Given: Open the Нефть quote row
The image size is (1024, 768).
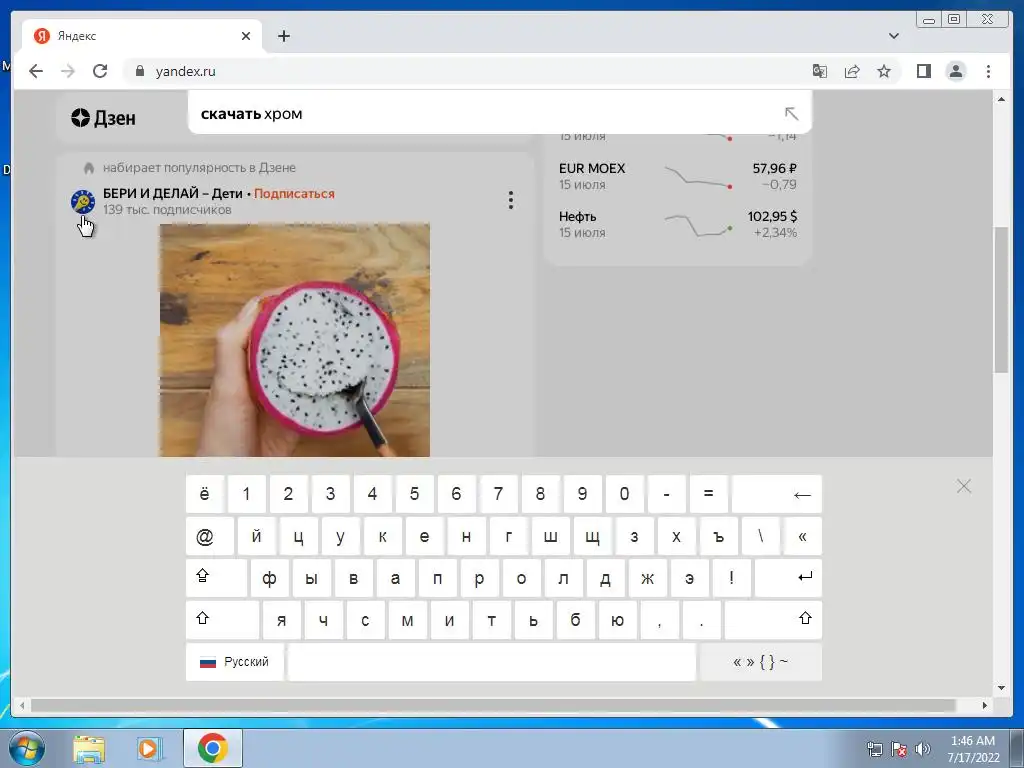Looking at the screenshot, I should tap(677, 224).
